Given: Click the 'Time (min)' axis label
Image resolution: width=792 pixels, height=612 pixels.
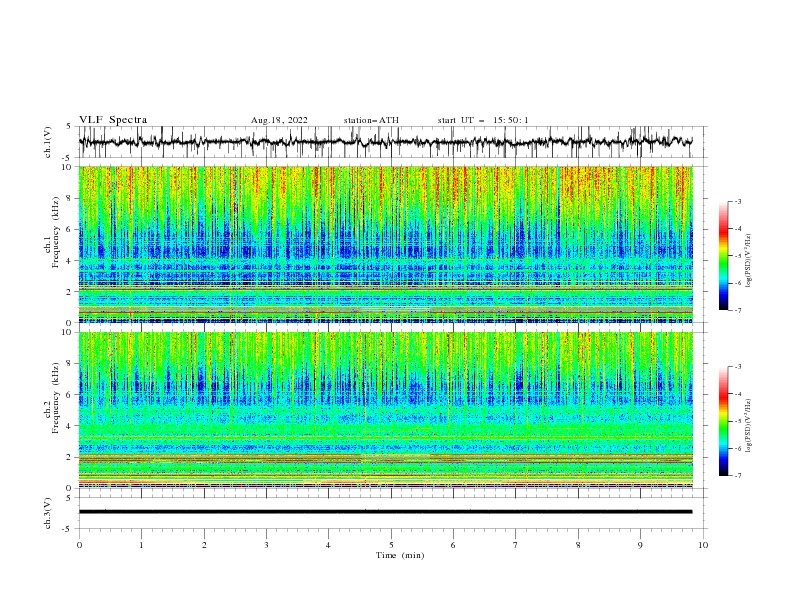Looking at the screenshot, I should (x=400, y=555).
